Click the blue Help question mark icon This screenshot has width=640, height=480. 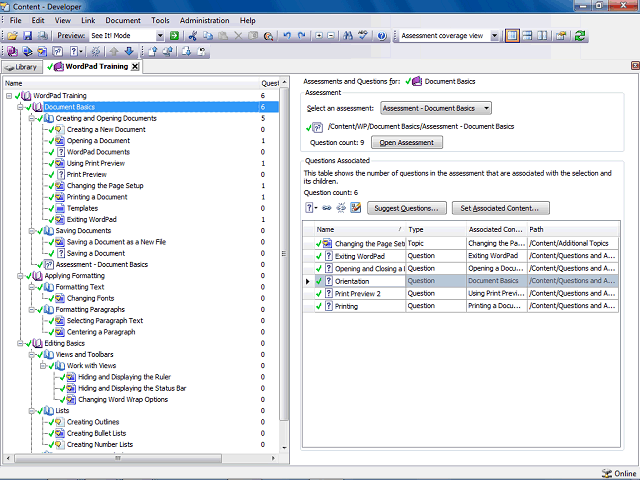click(382, 36)
